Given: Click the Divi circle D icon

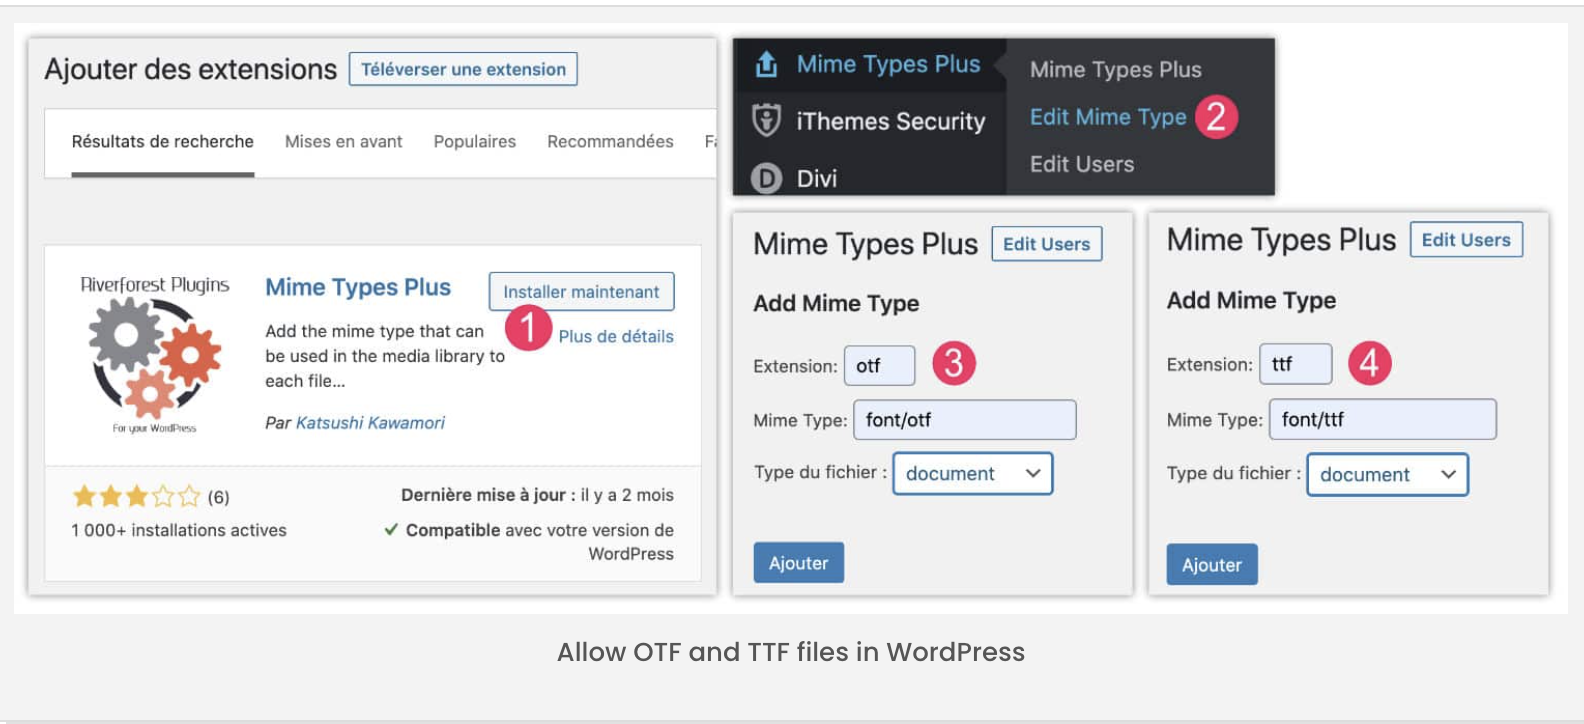Looking at the screenshot, I should click(766, 178).
